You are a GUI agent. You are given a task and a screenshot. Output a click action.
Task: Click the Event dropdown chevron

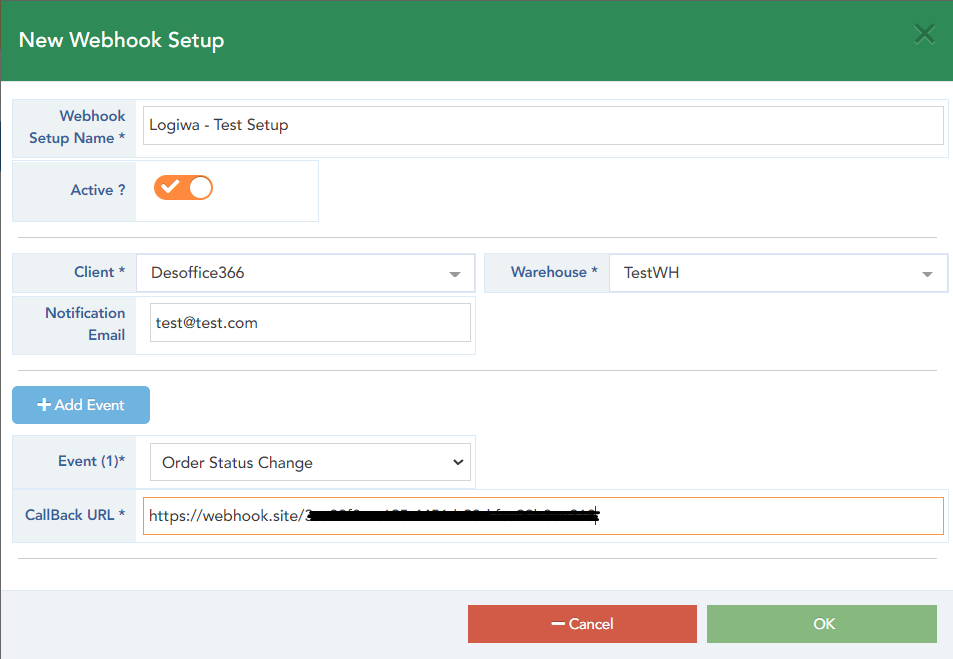tap(459, 462)
